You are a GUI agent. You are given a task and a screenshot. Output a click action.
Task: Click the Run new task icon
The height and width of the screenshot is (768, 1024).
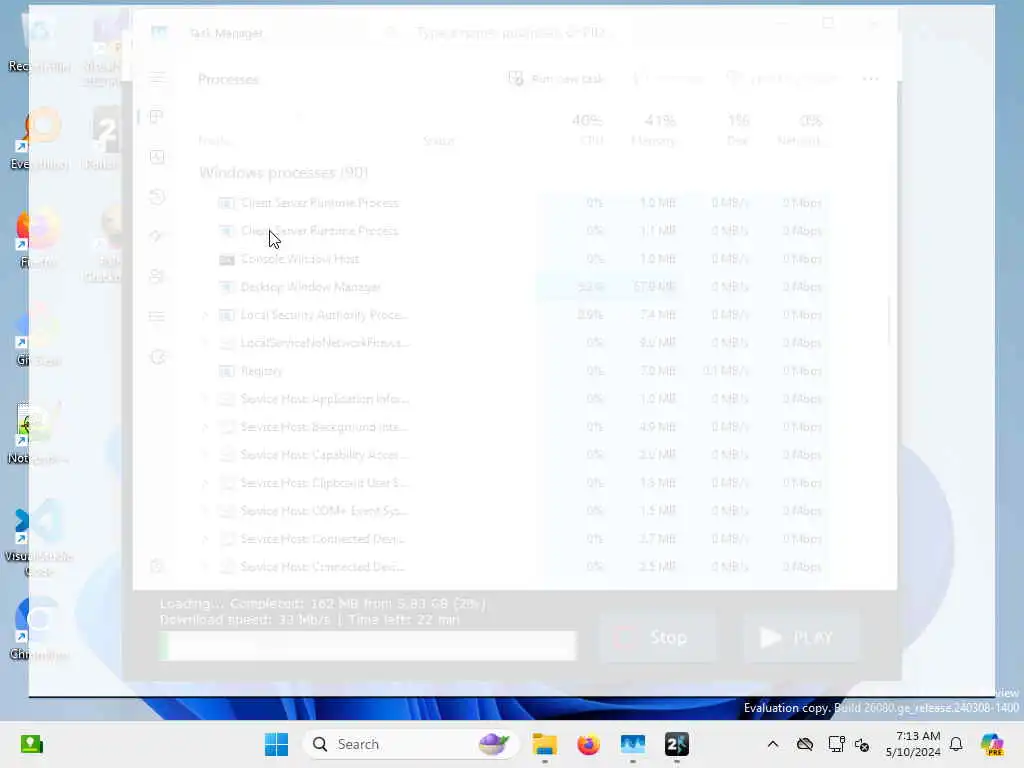pos(516,79)
